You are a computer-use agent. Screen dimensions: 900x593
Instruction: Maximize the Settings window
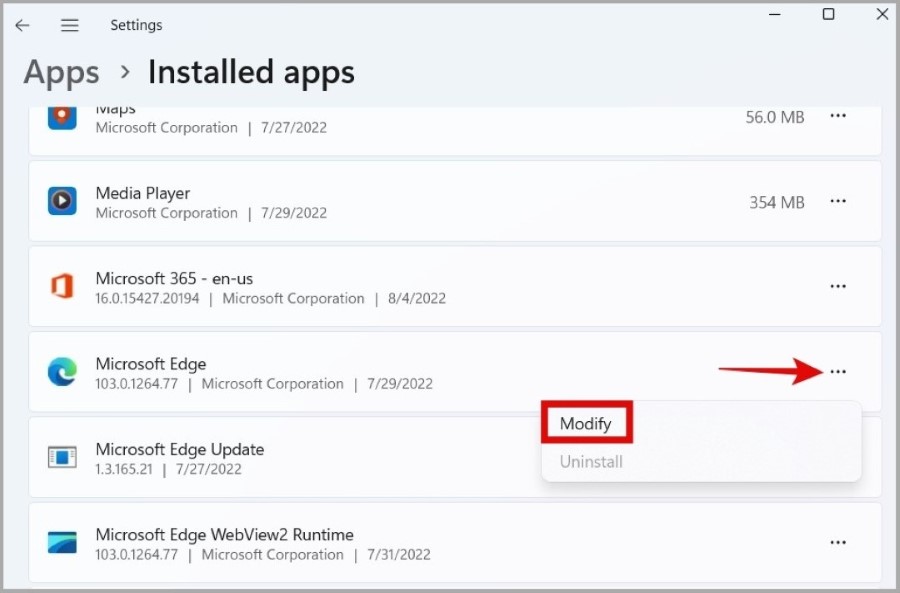[828, 14]
